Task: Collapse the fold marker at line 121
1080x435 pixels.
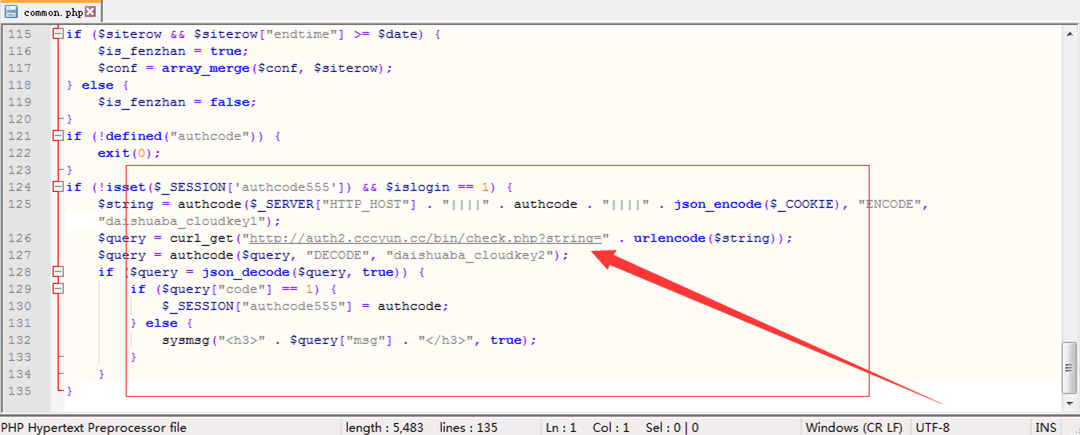Action: coord(58,136)
